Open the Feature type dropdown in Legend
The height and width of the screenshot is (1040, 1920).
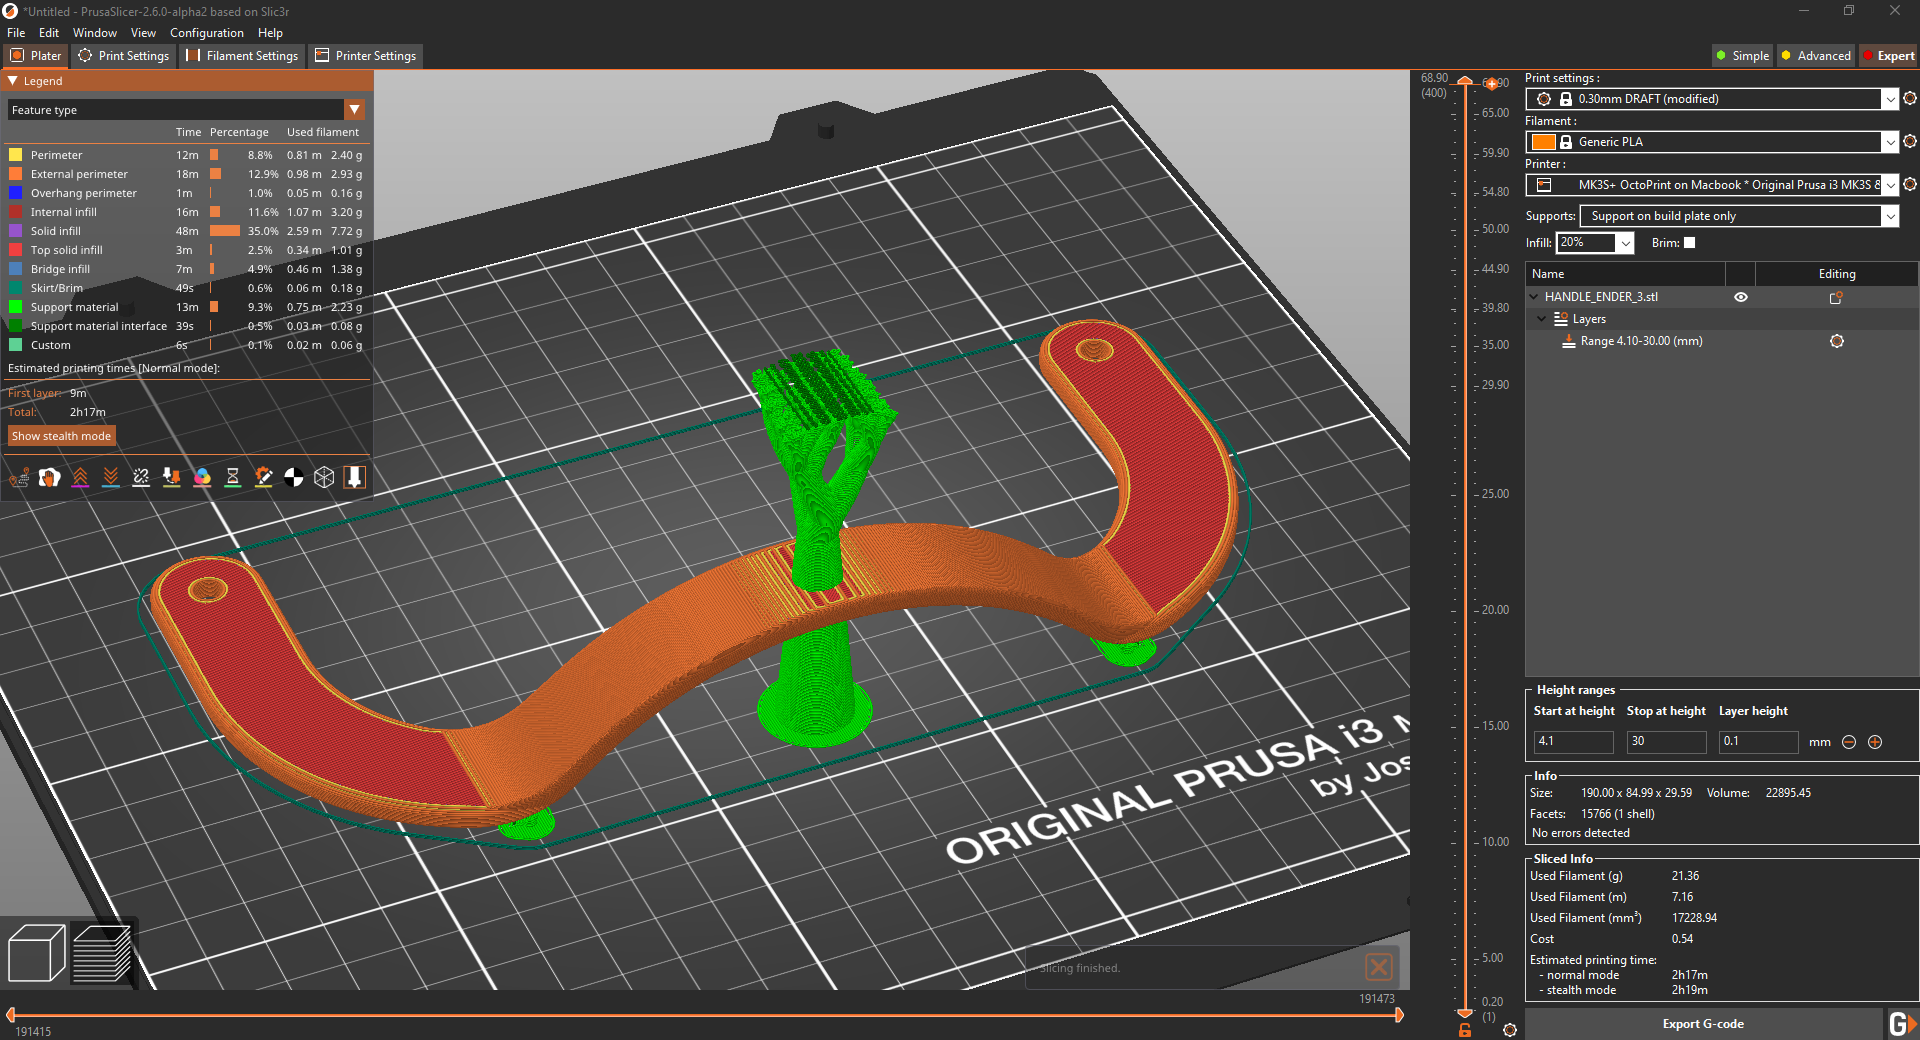355,109
